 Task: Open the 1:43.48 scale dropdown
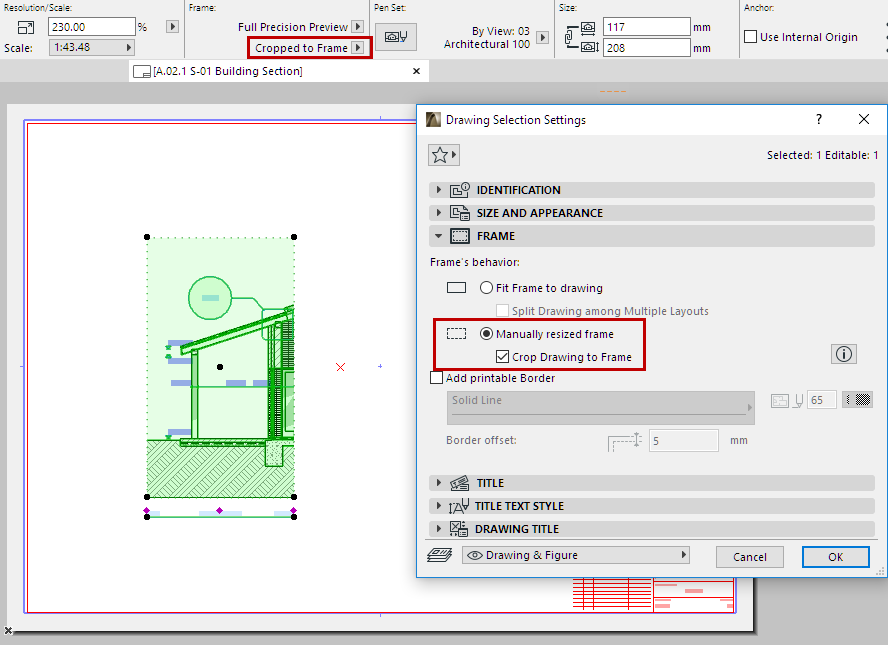coord(92,48)
